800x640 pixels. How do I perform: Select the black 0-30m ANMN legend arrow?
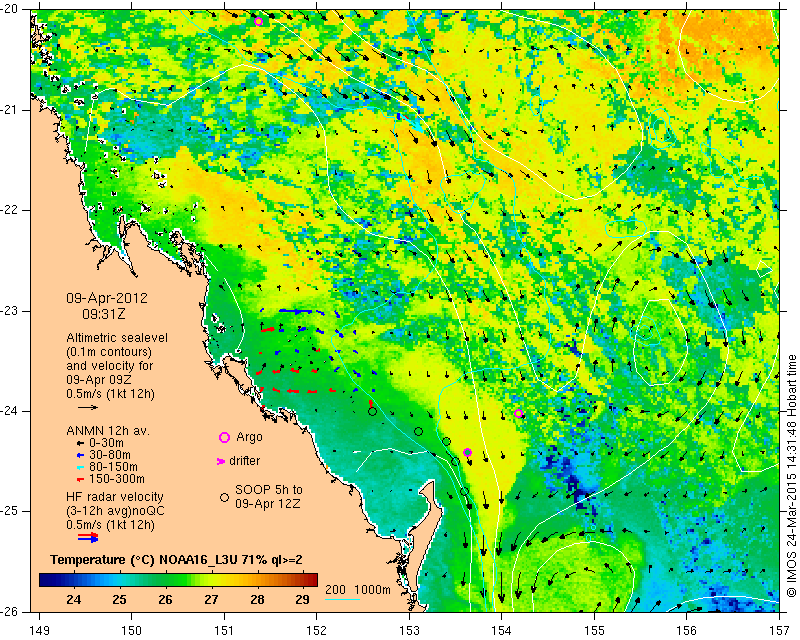(80, 444)
